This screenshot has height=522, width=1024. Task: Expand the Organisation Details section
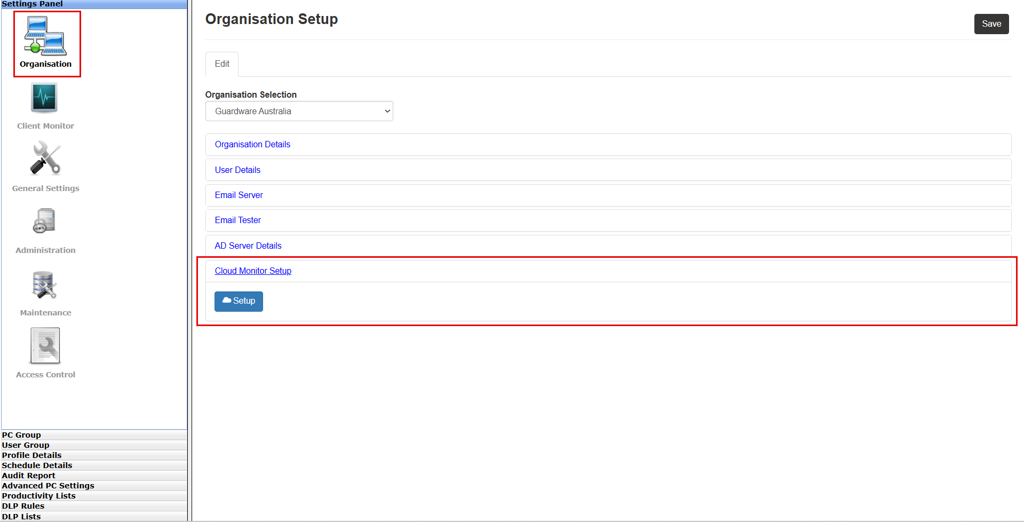click(x=252, y=145)
